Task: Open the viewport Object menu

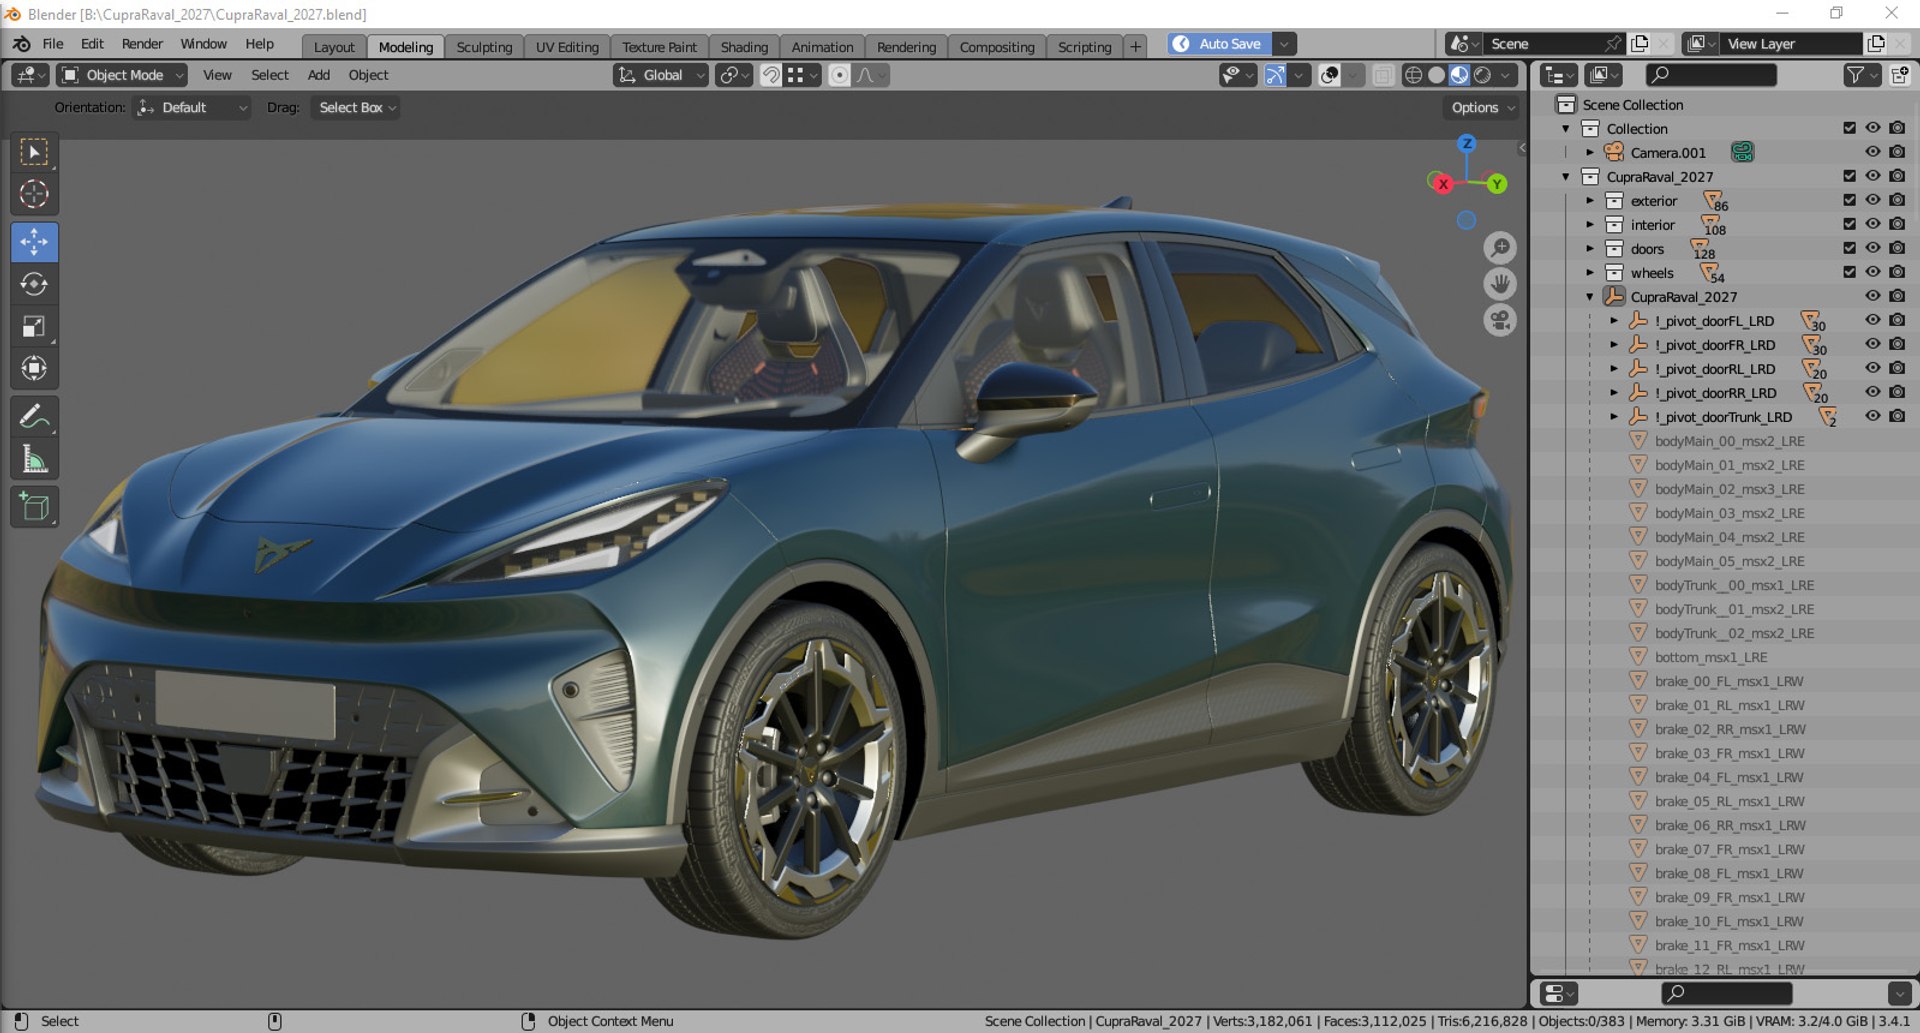Action: point(368,75)
